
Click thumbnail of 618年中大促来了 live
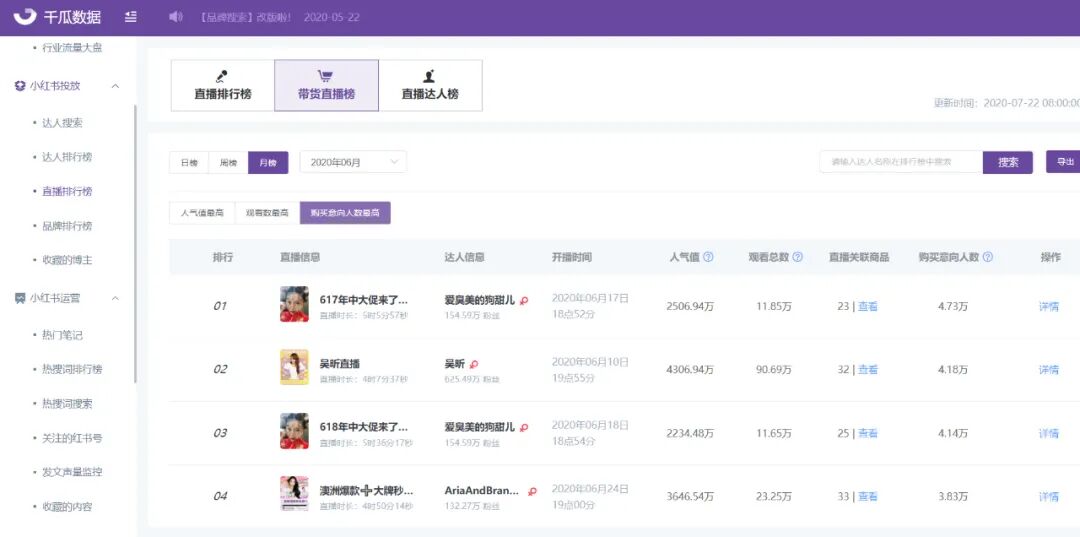[294, 431]
